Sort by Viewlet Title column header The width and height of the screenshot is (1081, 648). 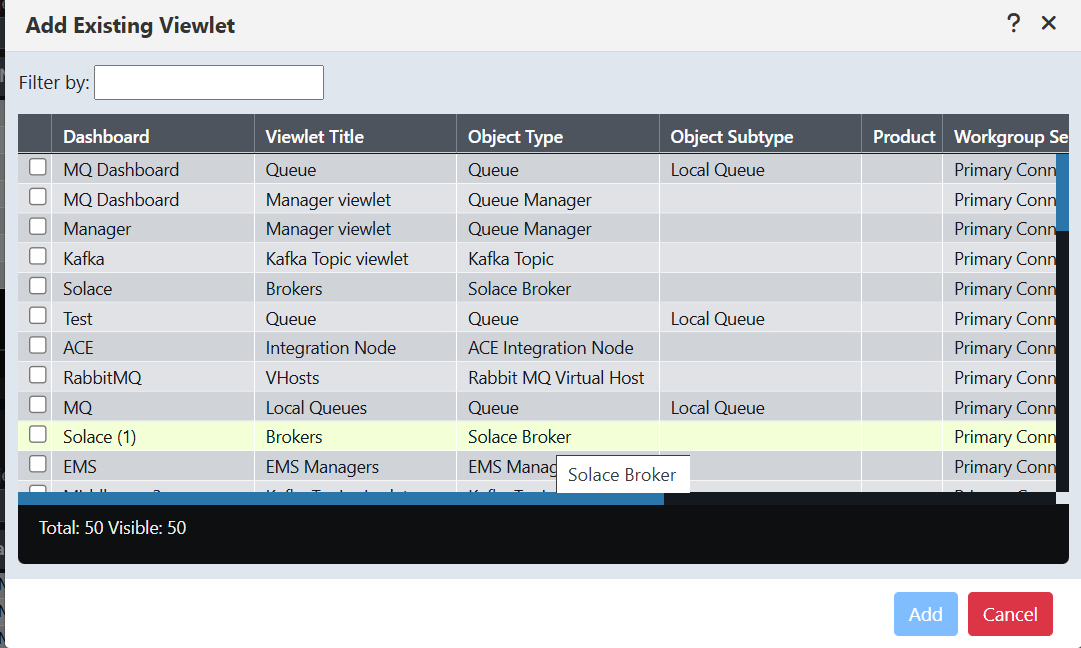pos(356,136)
